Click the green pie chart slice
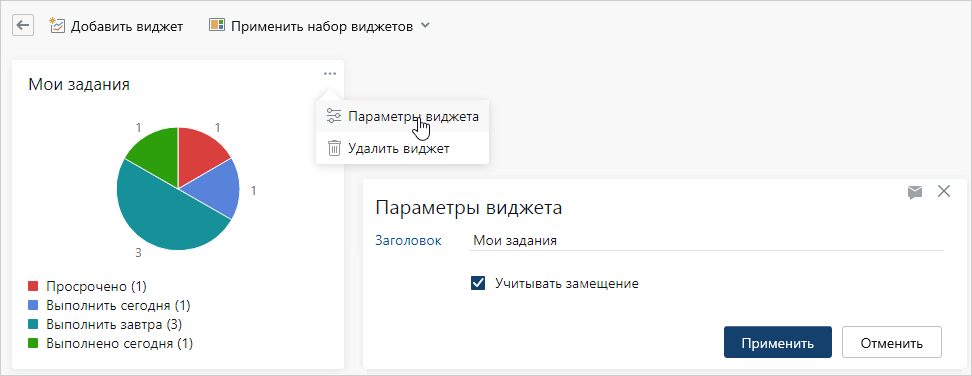The height and width of the screenshot is (376, 972). pyautogui.click(x=159, y=154)
